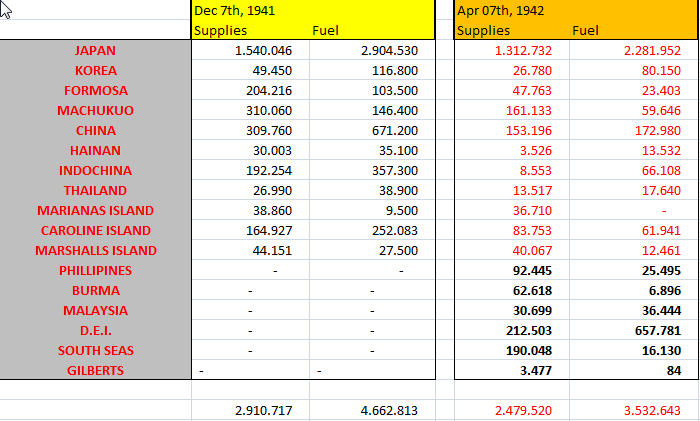Select Korea 1942 fuel cell 80.150
Viewport: 700px width, 421px height.
coord(633,71)
